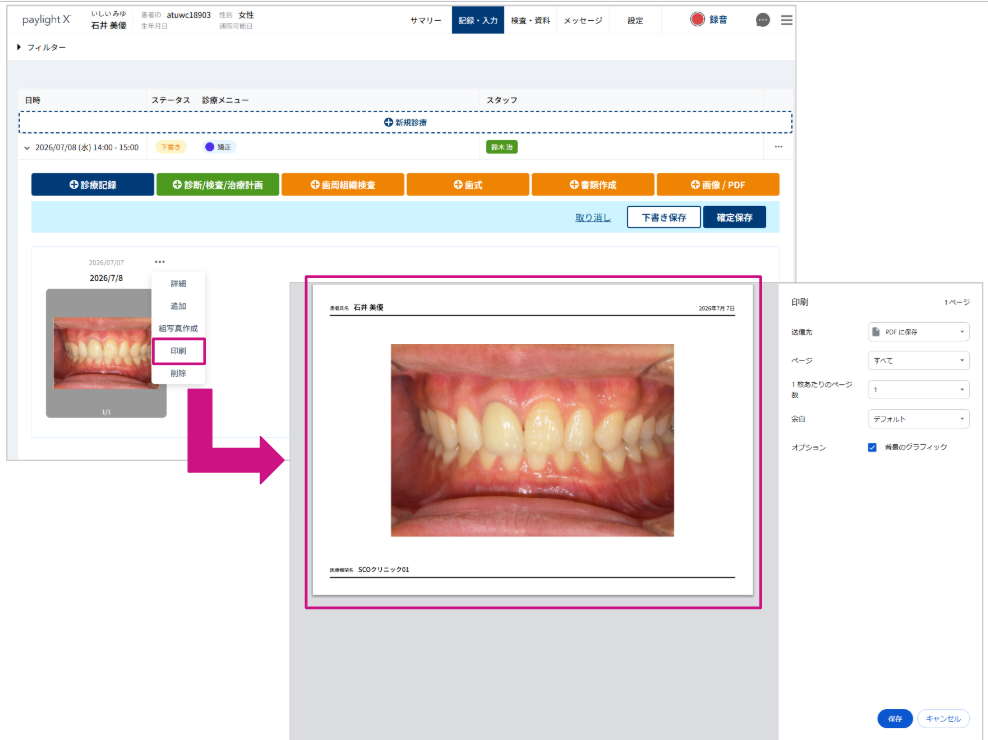Screen dimensions: 988x740
Task: Click the 鈴木 治 staff tag
Action: point(502,147)
